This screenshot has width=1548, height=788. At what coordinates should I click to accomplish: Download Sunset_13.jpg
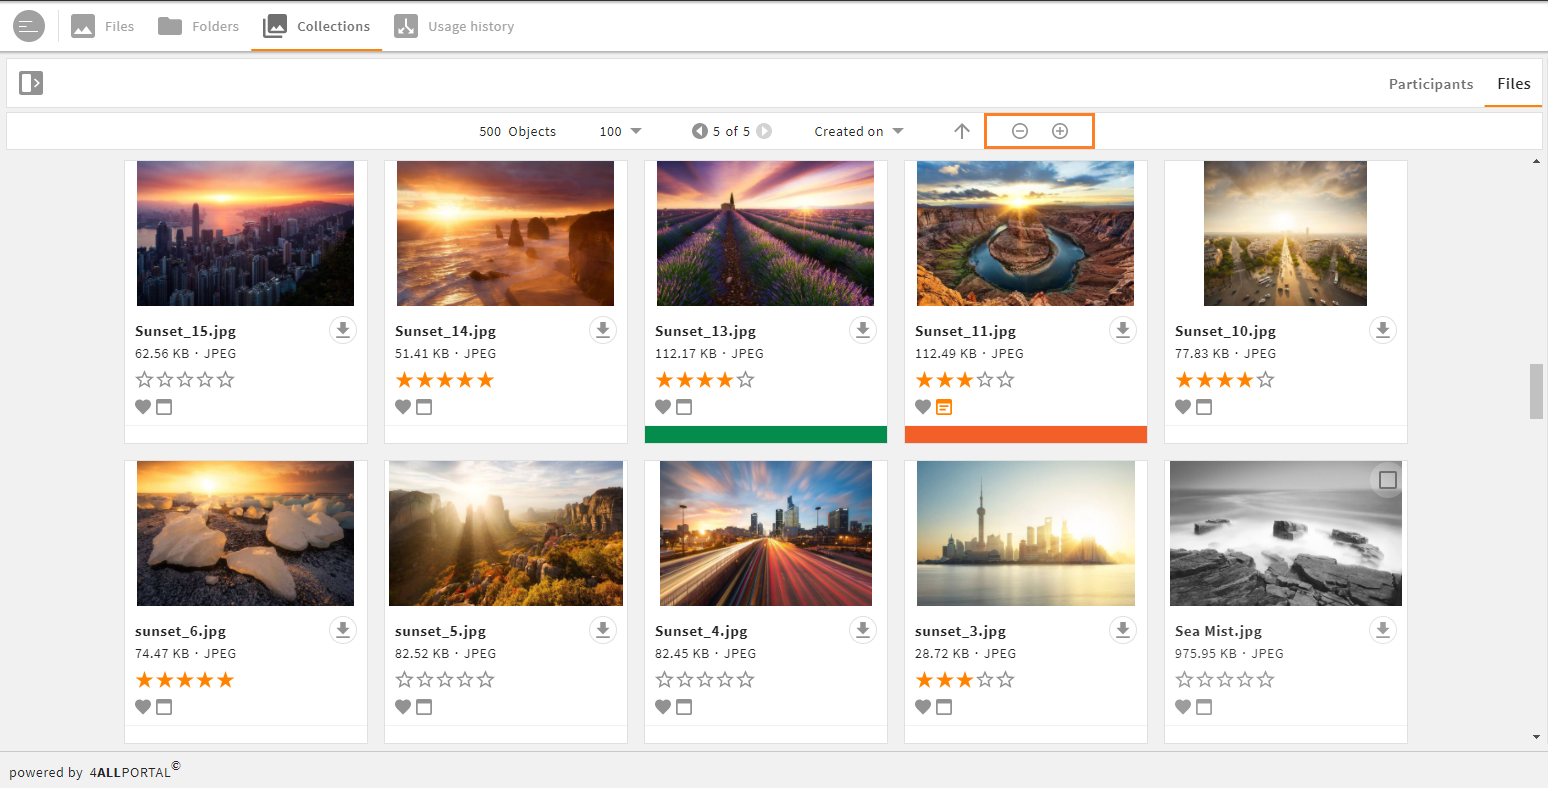(x=863, y=330)
